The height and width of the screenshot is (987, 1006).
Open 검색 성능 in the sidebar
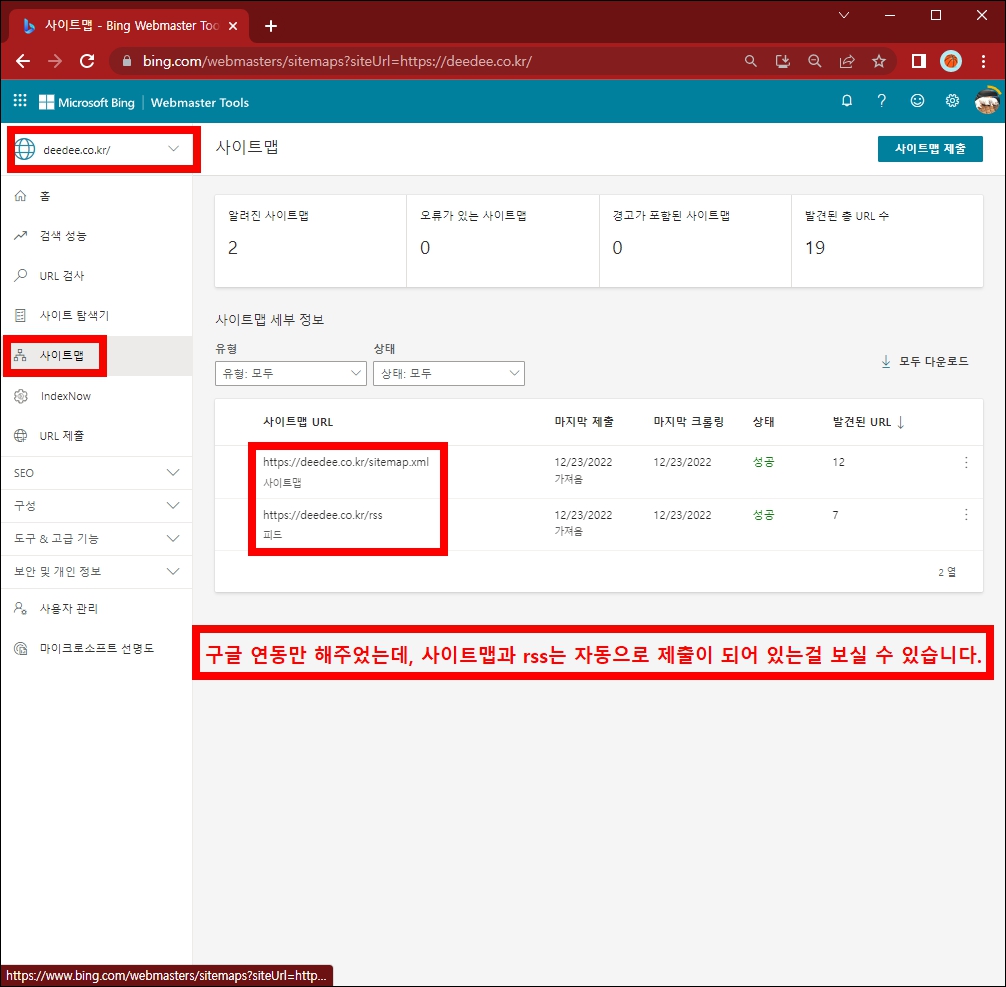pos(97,236)
